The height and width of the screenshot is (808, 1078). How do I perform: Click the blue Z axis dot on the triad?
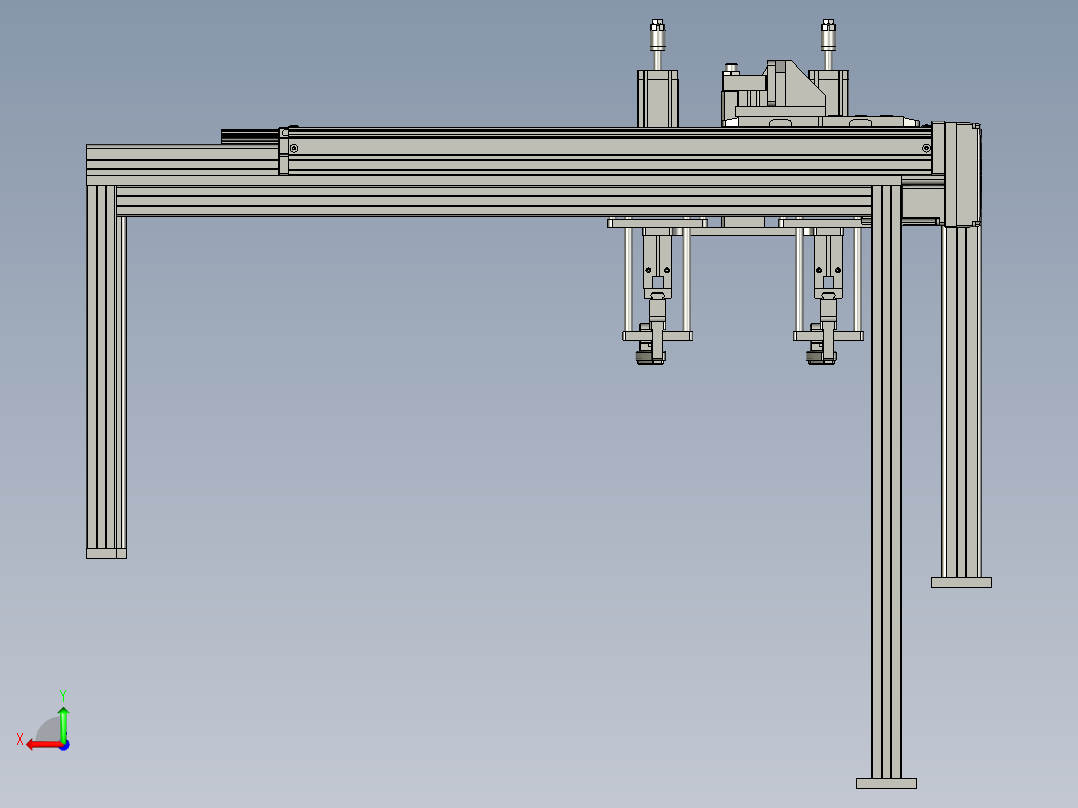click(65, 745)
